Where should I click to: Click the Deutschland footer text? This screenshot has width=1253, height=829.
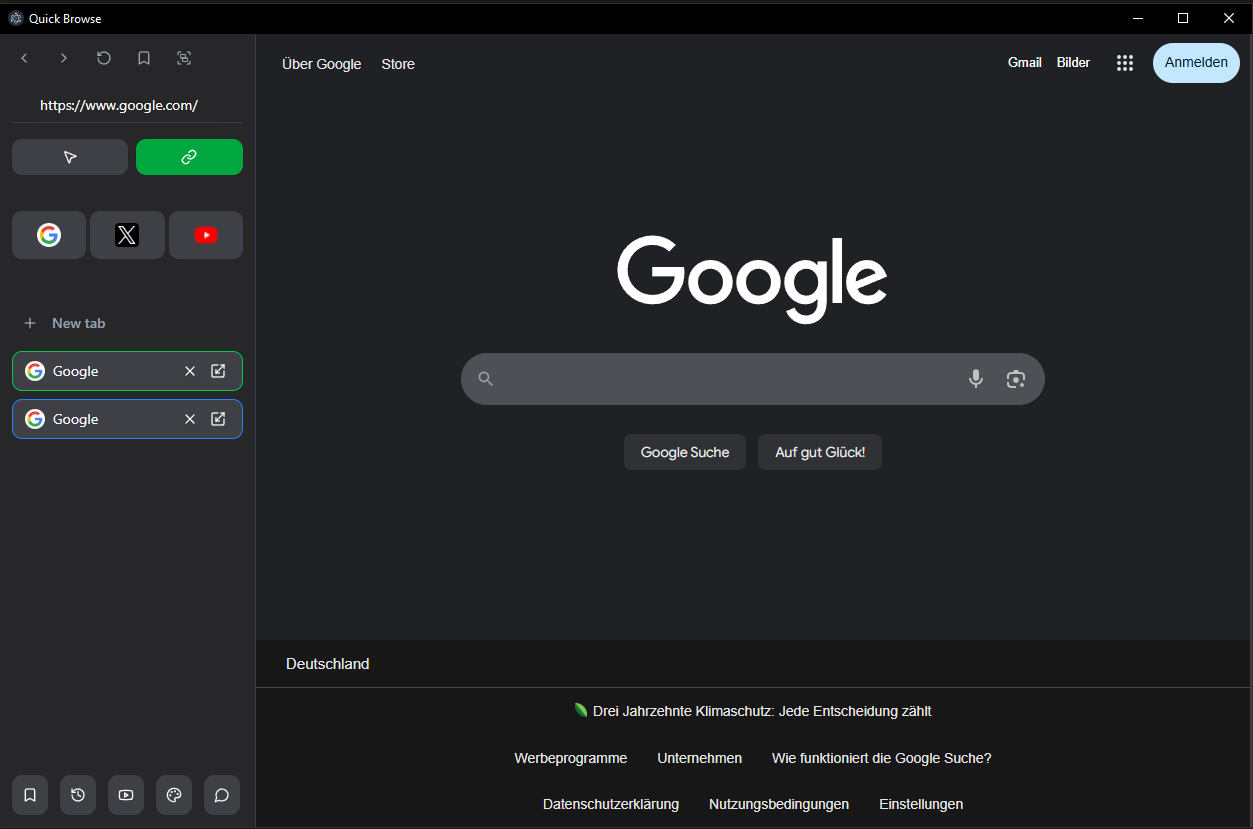tap(328, 664)
